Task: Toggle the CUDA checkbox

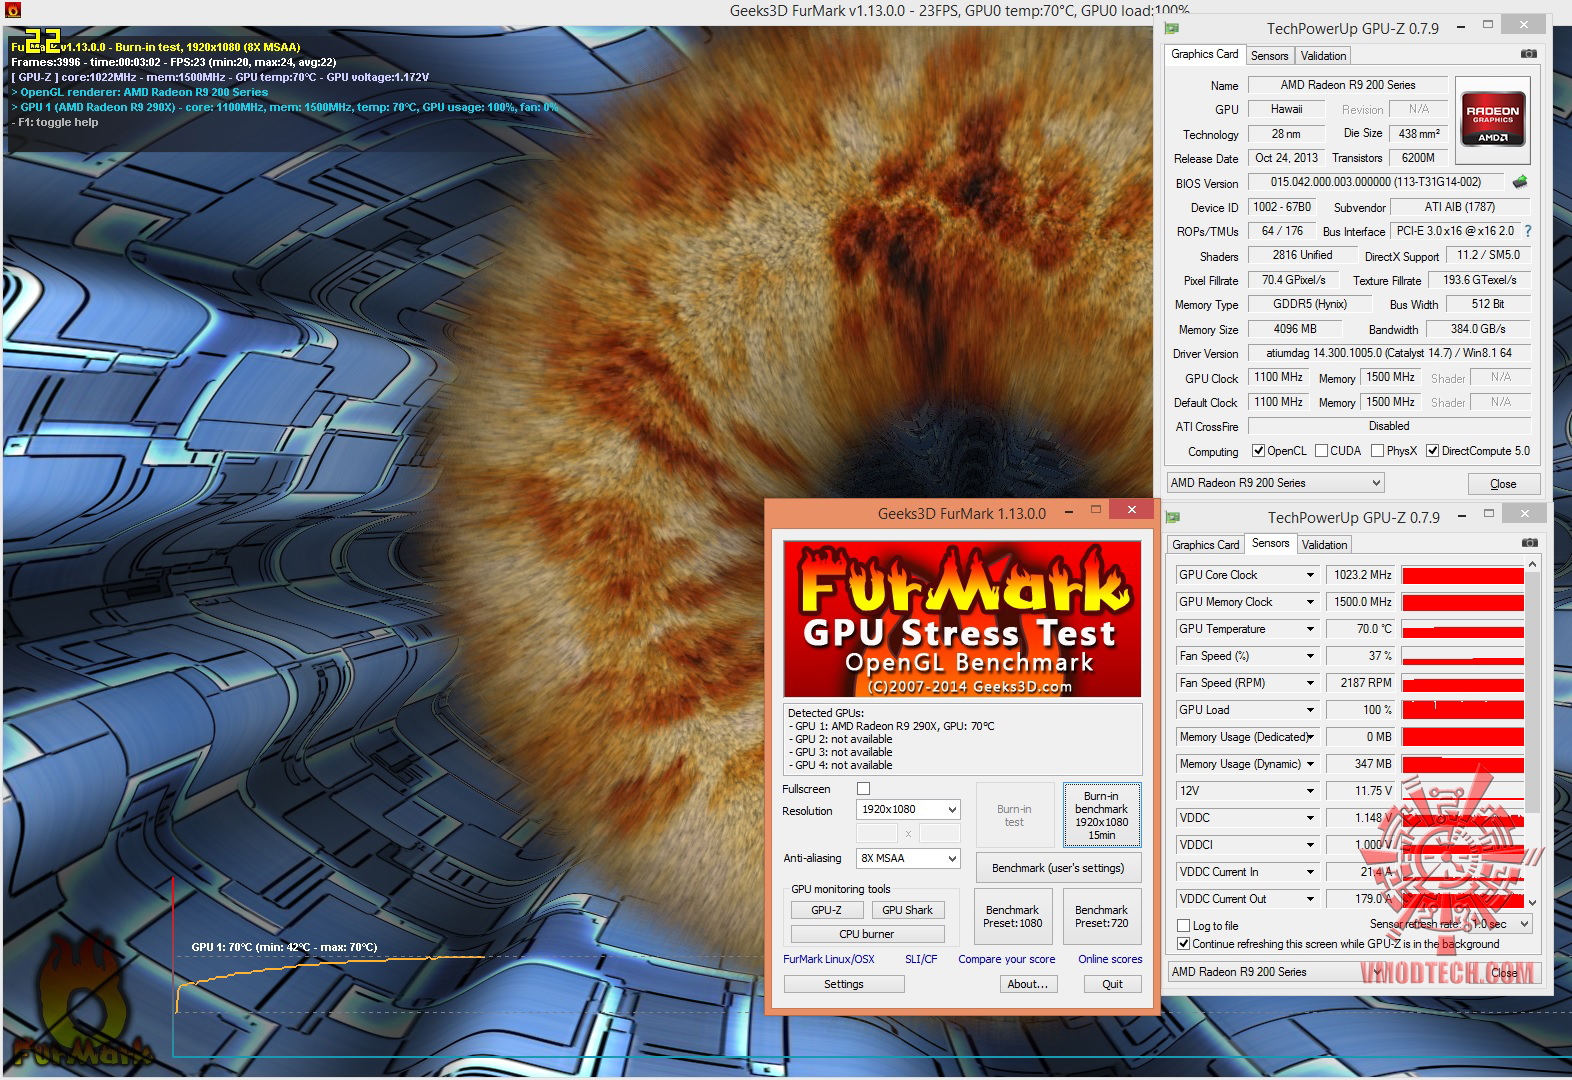Action: [x=1322, y=451]
